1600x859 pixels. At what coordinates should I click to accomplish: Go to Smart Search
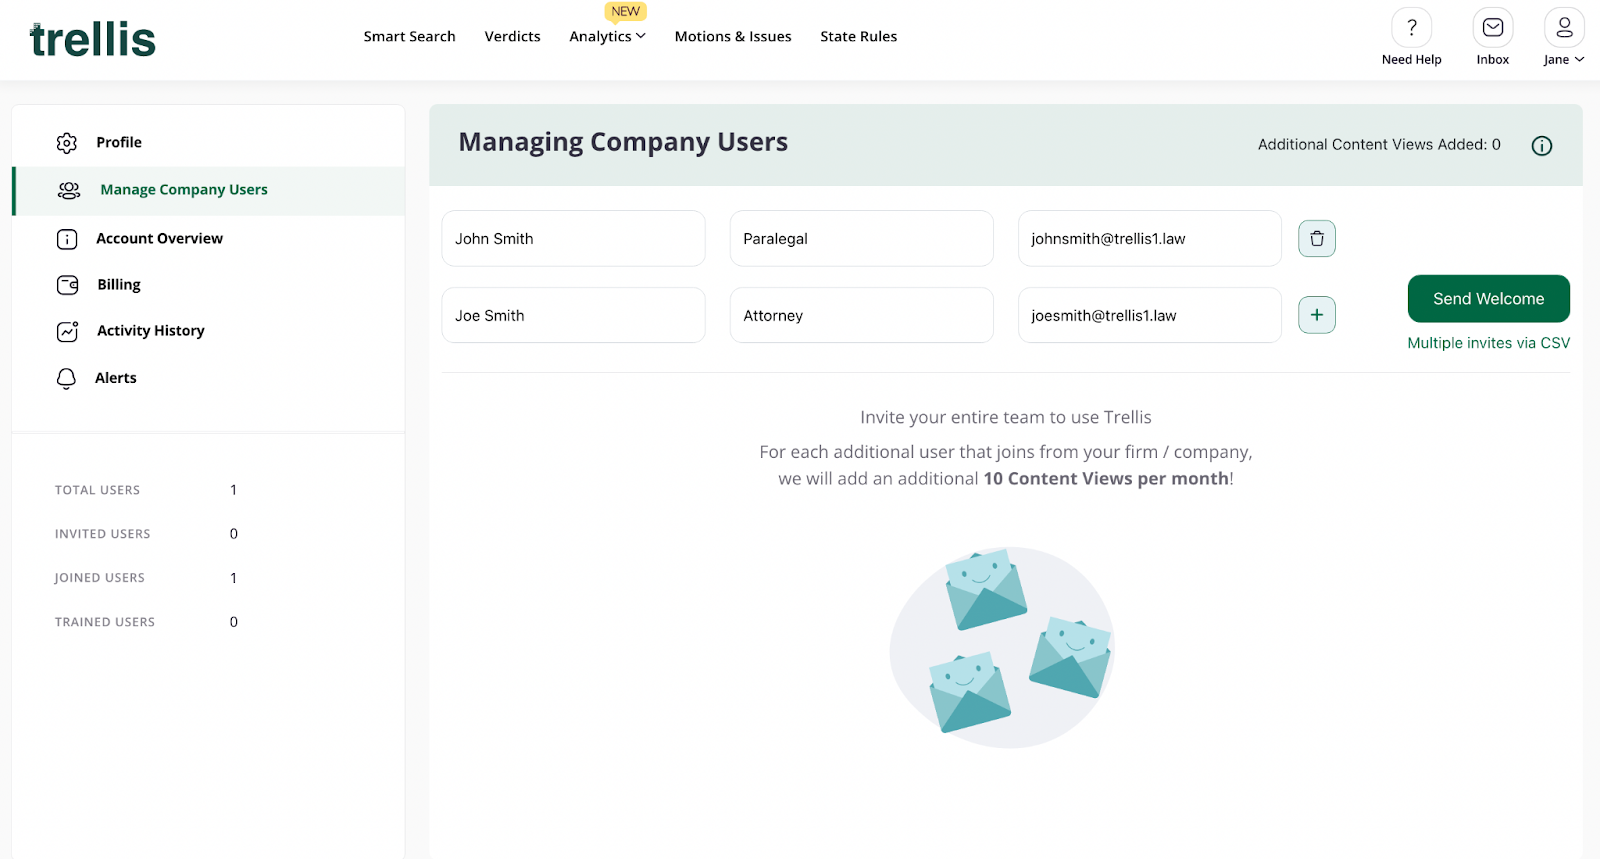(x=409, y=36)
